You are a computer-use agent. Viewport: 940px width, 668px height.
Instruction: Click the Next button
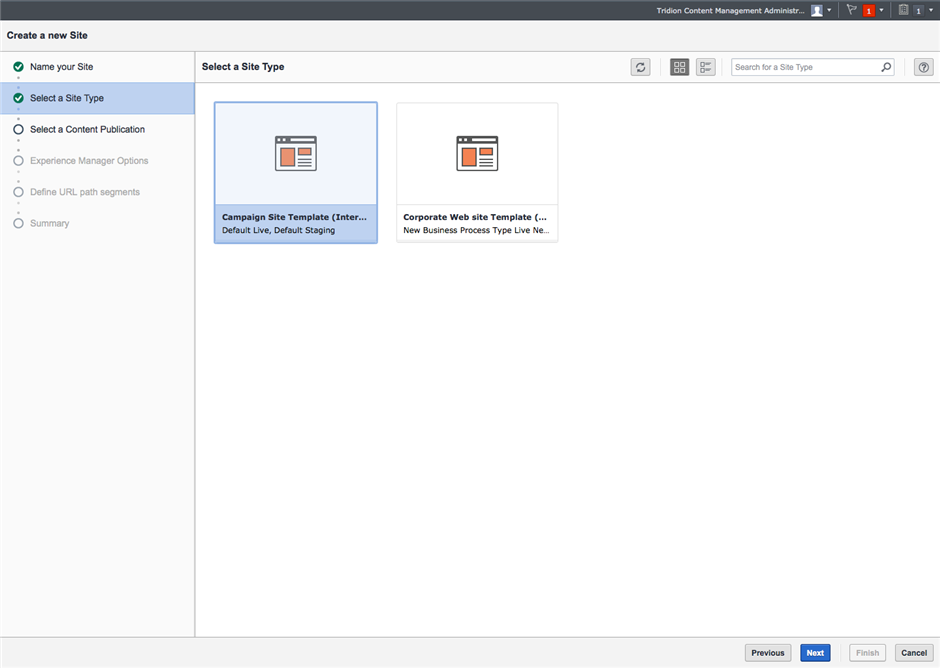[x=815, y=653]
